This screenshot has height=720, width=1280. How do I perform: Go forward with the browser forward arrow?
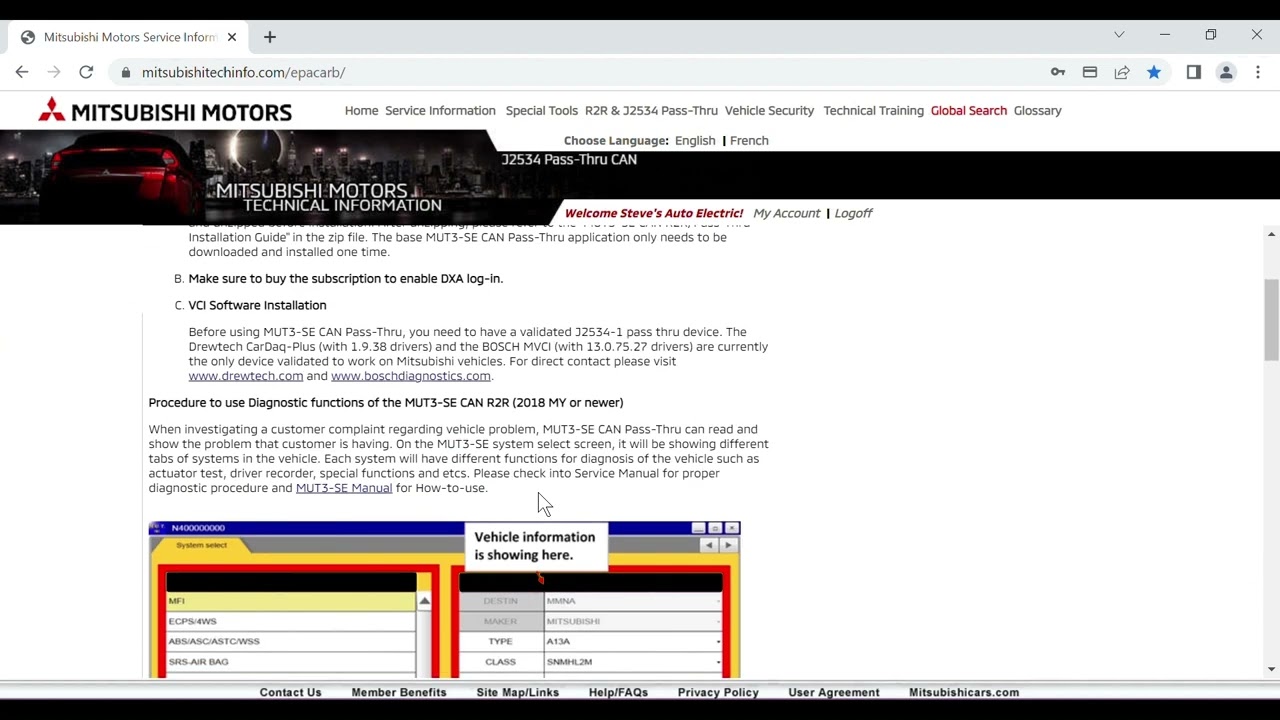(x=54, y=72)
